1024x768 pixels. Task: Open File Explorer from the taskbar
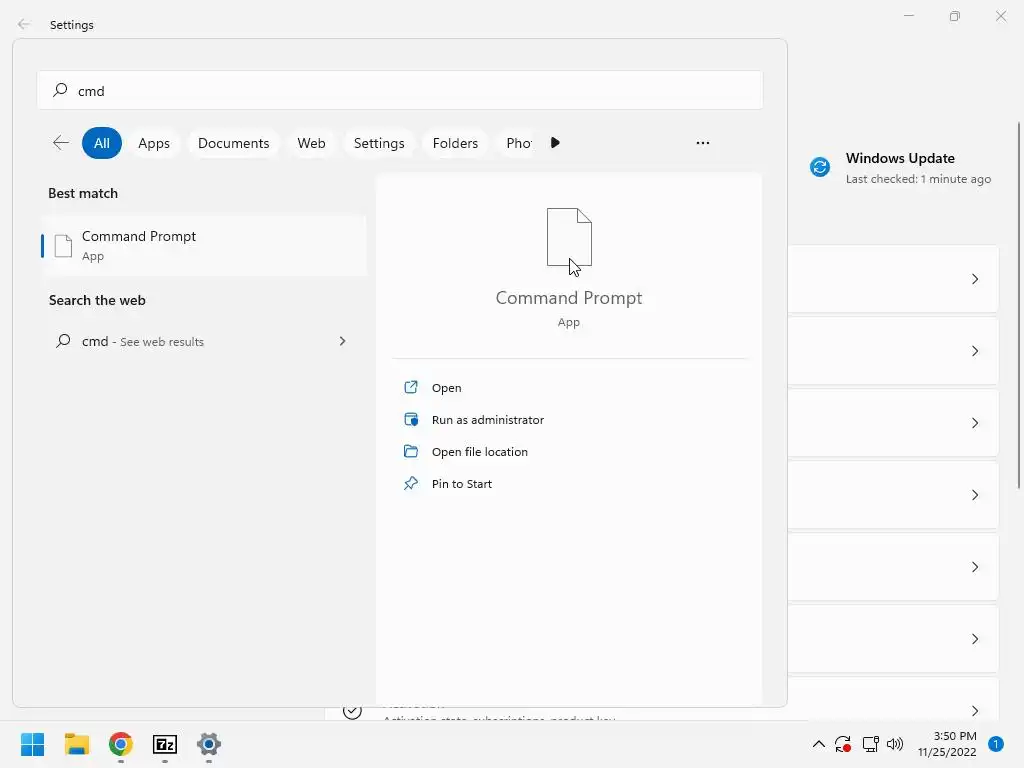click(76, 744)
